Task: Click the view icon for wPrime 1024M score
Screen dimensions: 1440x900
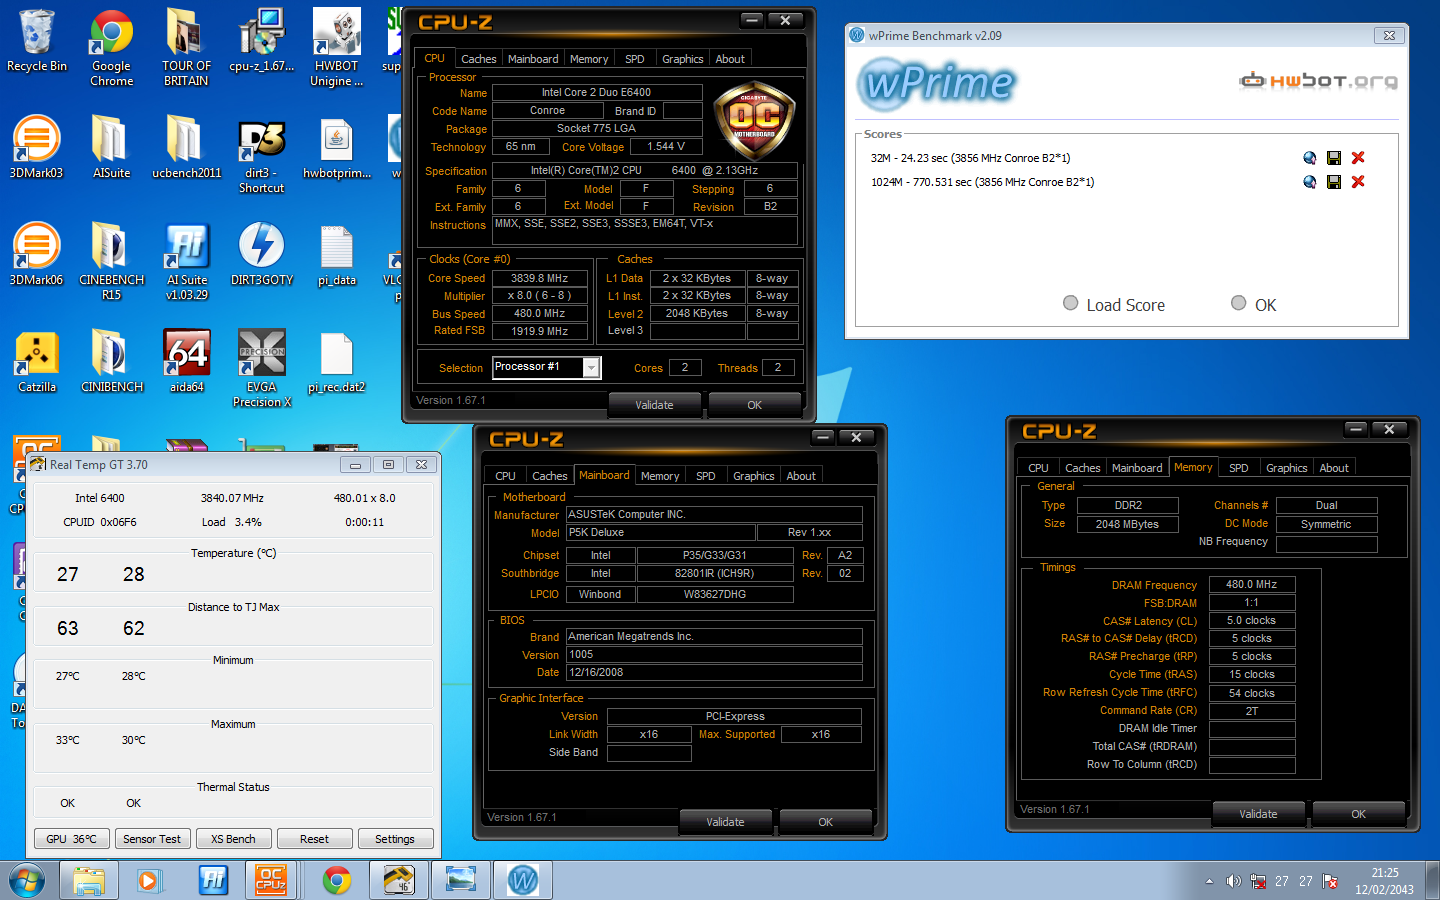Action: tap(1309, 182)
